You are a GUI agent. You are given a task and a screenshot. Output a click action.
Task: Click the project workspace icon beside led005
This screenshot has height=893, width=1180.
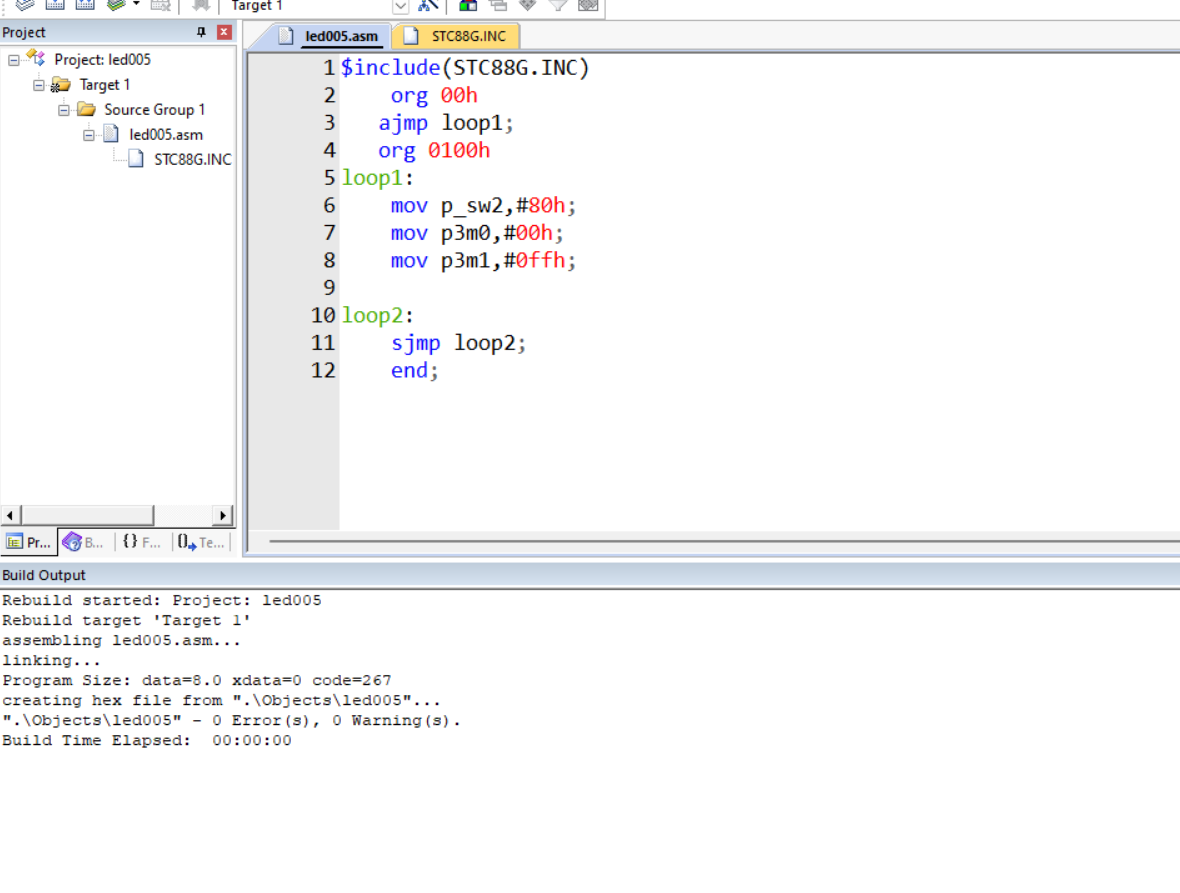coord(35,58)
